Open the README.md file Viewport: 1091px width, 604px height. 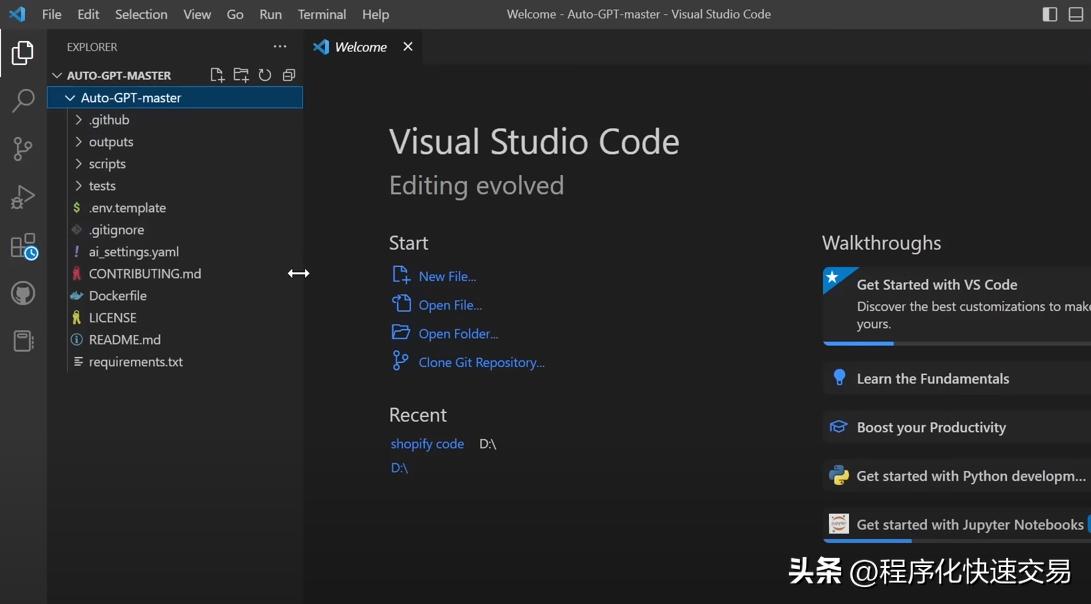pyautogui.click(x=124, y=340)
